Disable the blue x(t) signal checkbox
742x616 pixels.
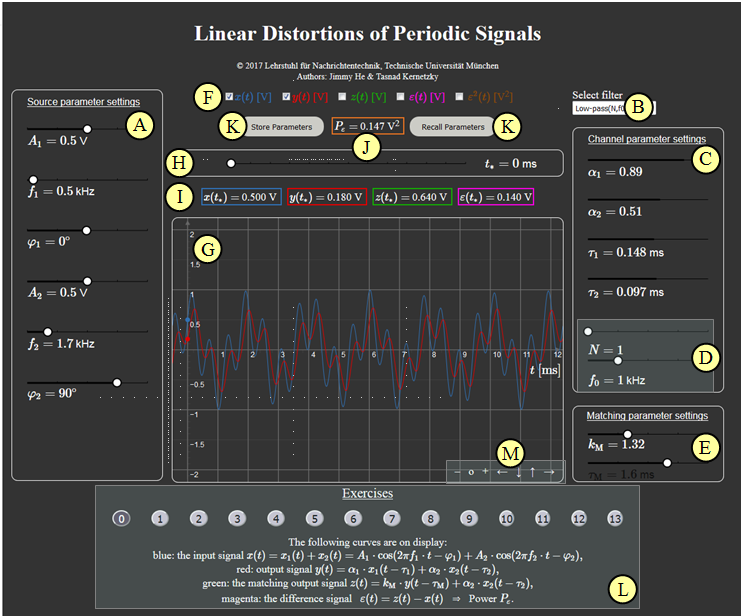point(230,97)
